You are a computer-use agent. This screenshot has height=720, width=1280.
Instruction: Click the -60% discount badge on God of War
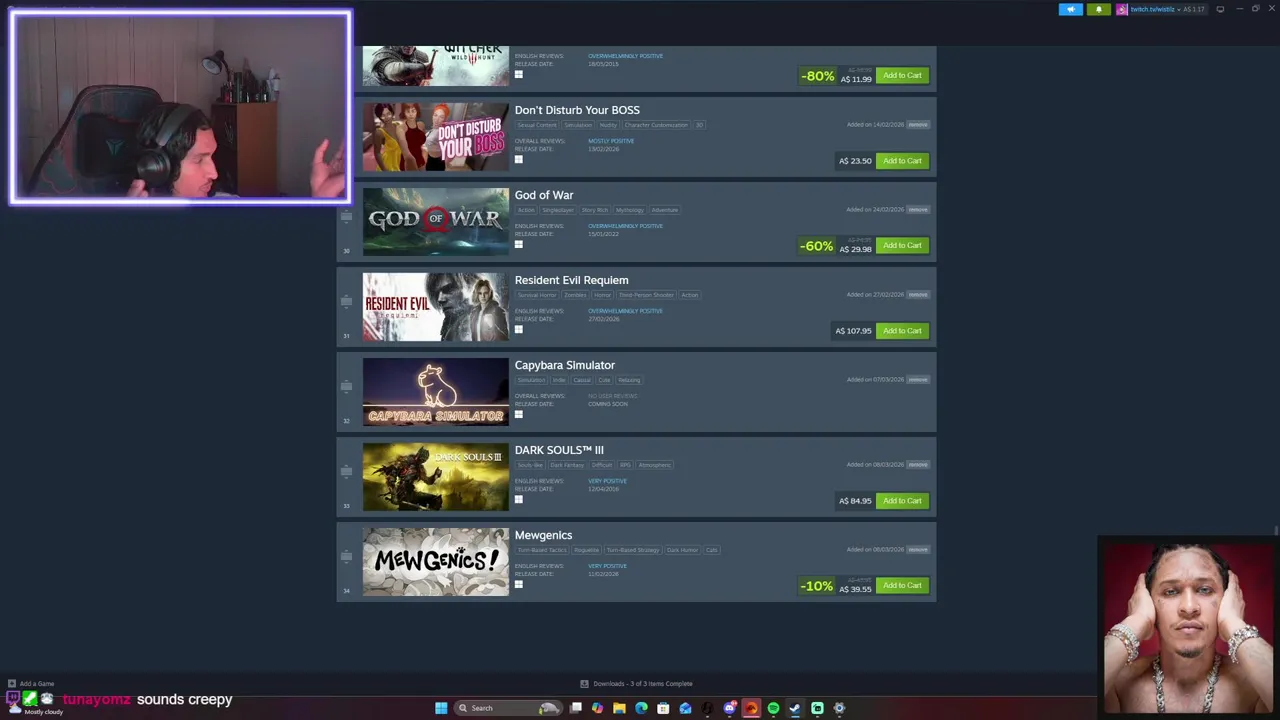point(816,246)
